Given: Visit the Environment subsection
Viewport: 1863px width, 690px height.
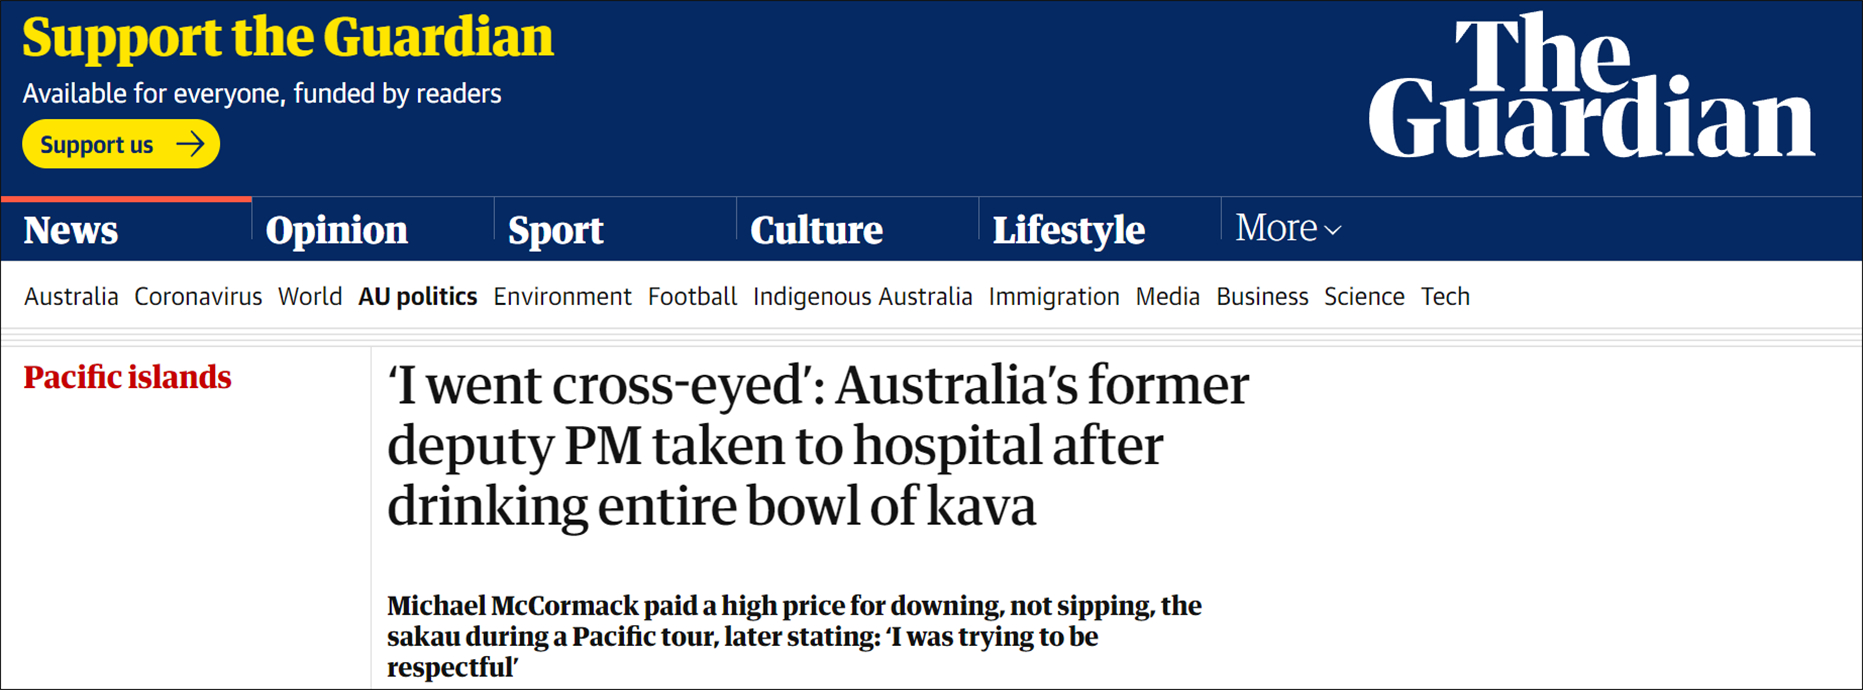Looking at the screenshot, I should (562, 297).
